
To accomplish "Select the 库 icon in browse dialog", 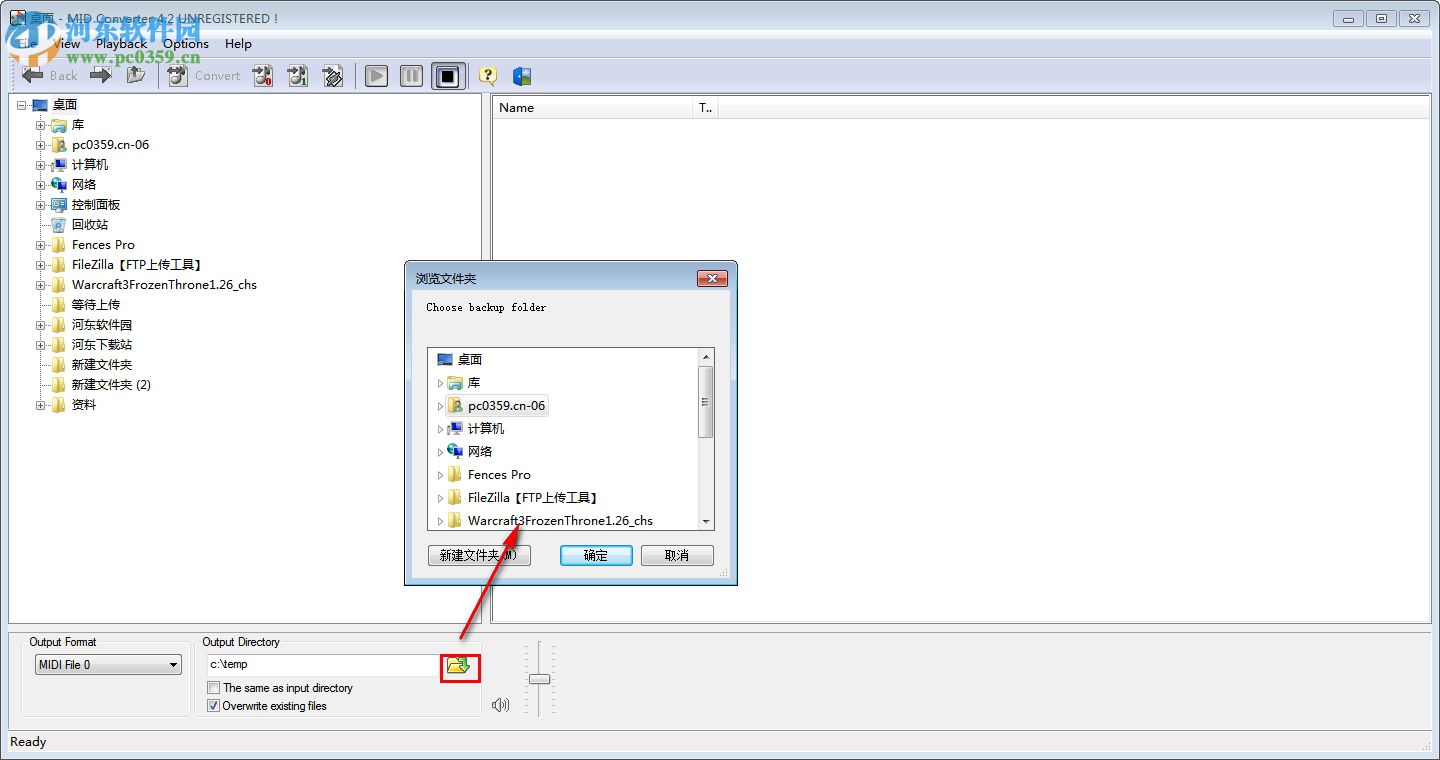I will 455,383.
